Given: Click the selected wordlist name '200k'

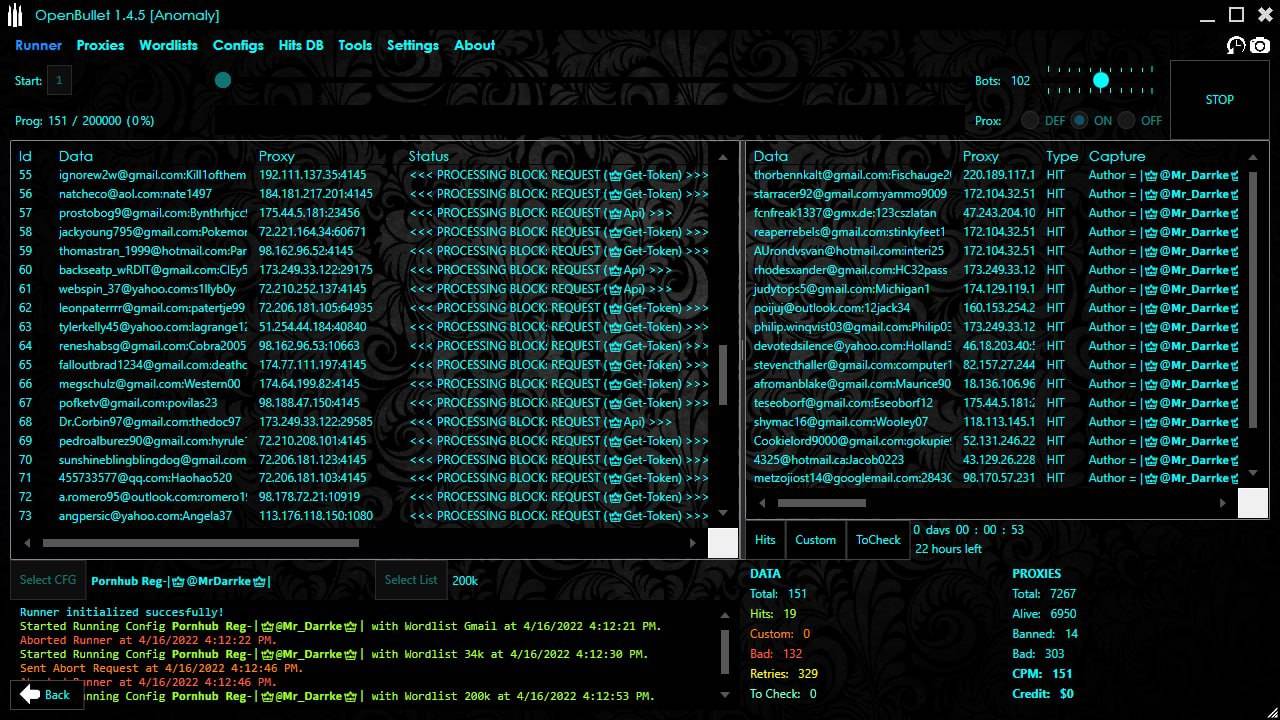Looking at the screenshot, I should tap(465, 580).
